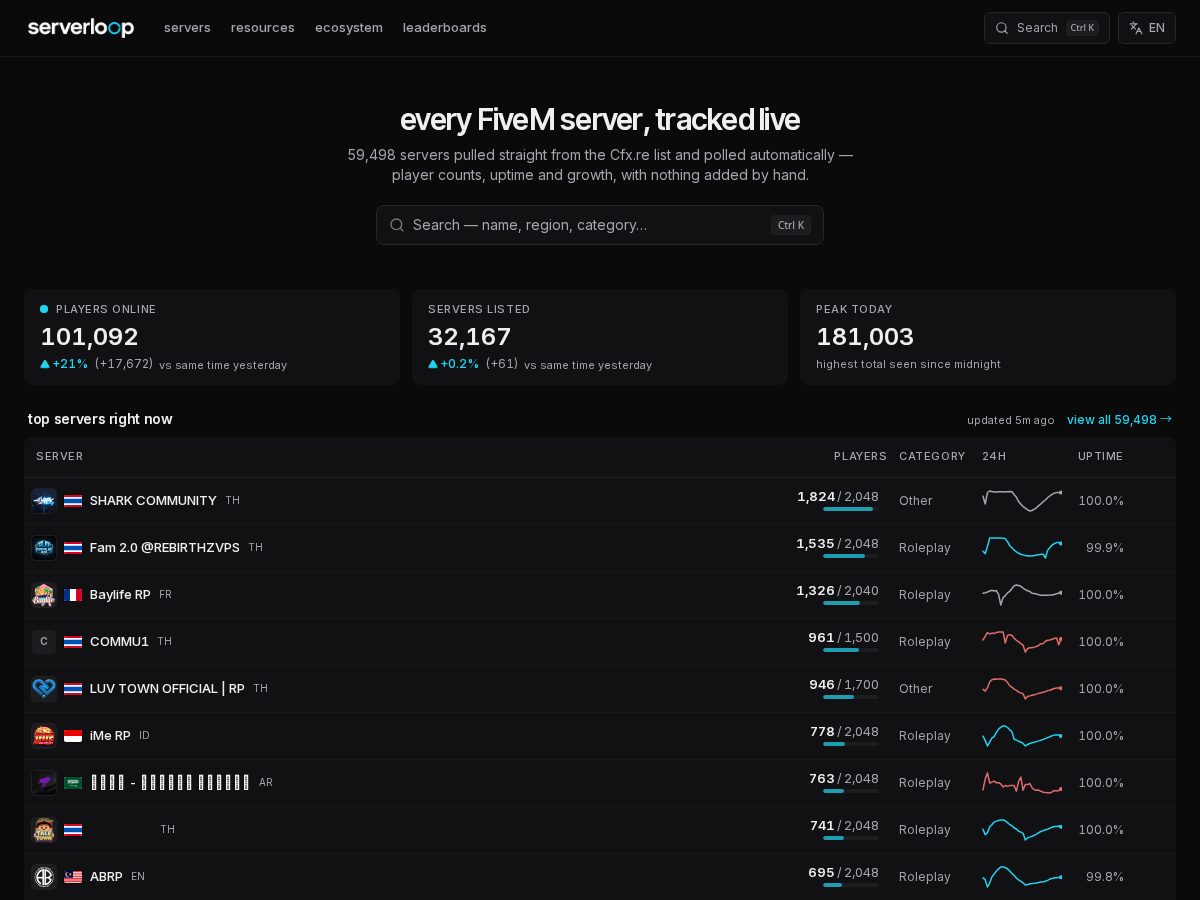Open the serverloop logo home link
The height and width of the screenshot is (900, 1200).
81,28
